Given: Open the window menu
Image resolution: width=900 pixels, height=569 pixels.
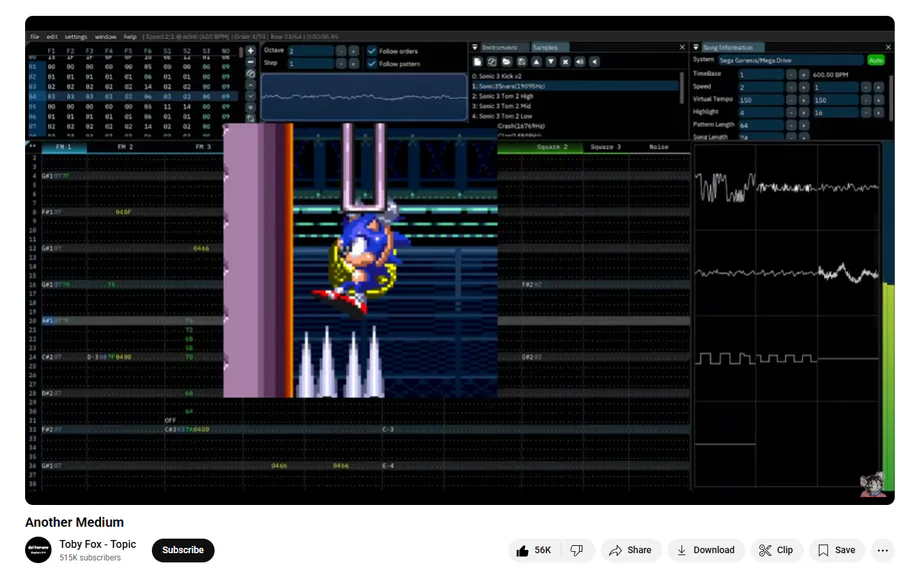Looking at the screenshot, I should (106, 37).
